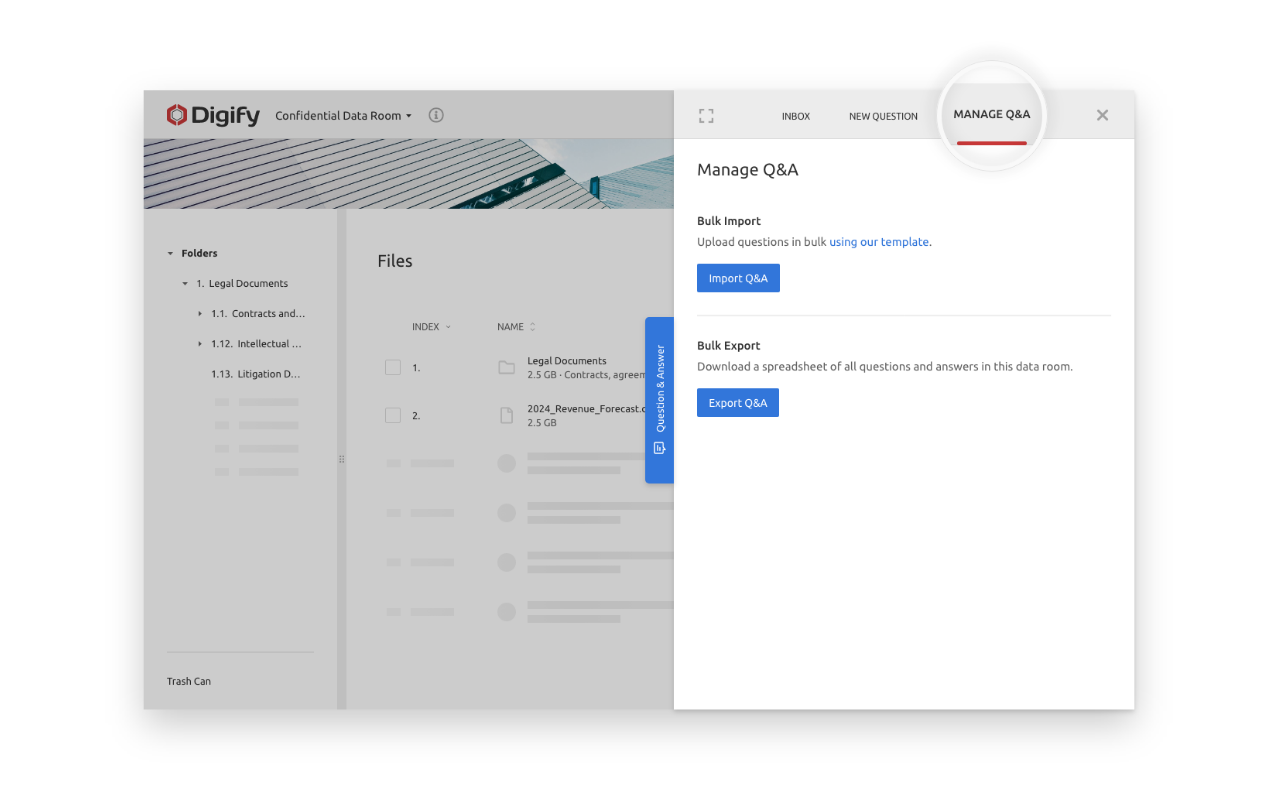Image resolution: width=1280 pixels, height=800 pixels.
Task: Switch to the NEW QUESTION tab
Action: pos(883,116)
